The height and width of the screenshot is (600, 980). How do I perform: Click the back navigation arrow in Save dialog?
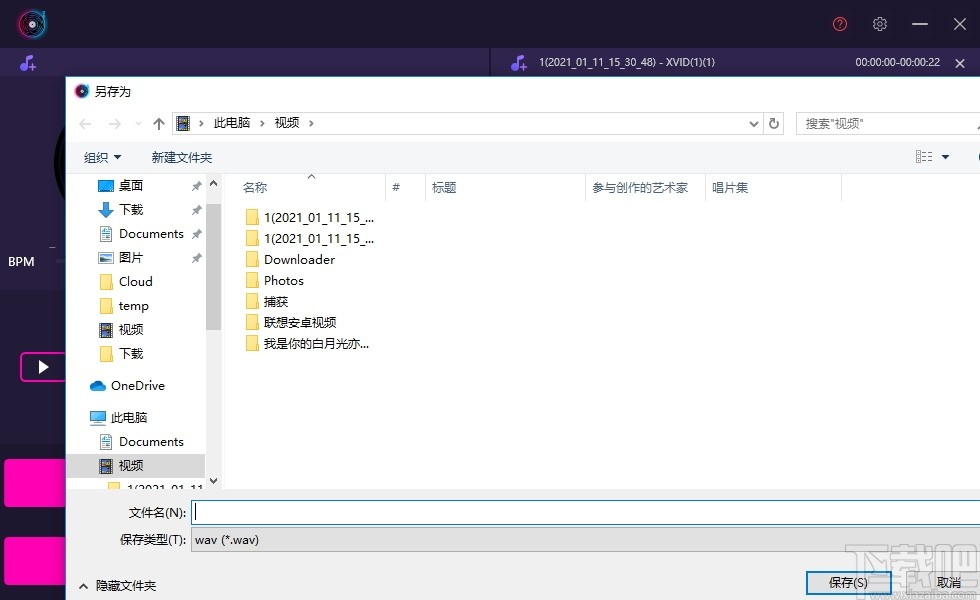(85, 122)
